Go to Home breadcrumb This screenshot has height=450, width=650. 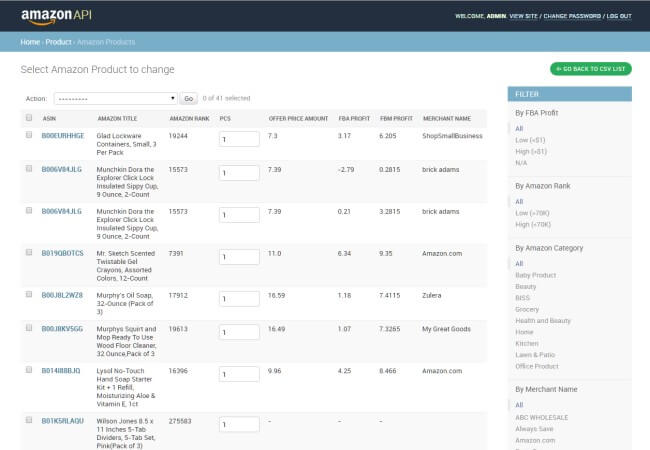tap(30, 42)
